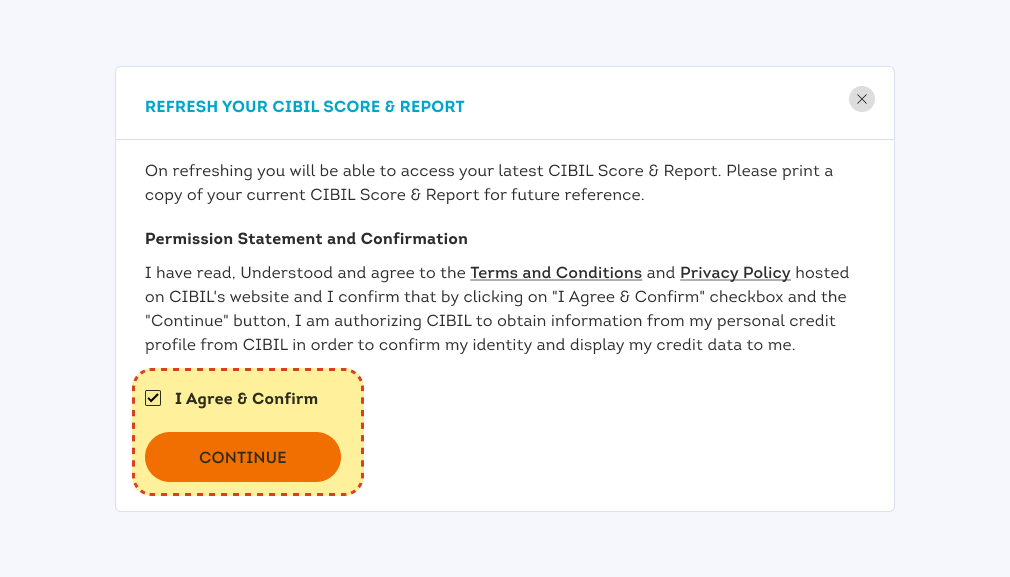Close the refresh CIBIL score dialog
Image resolution: width=1010 pixels, height=577 pixels.
tap(861, 99)
